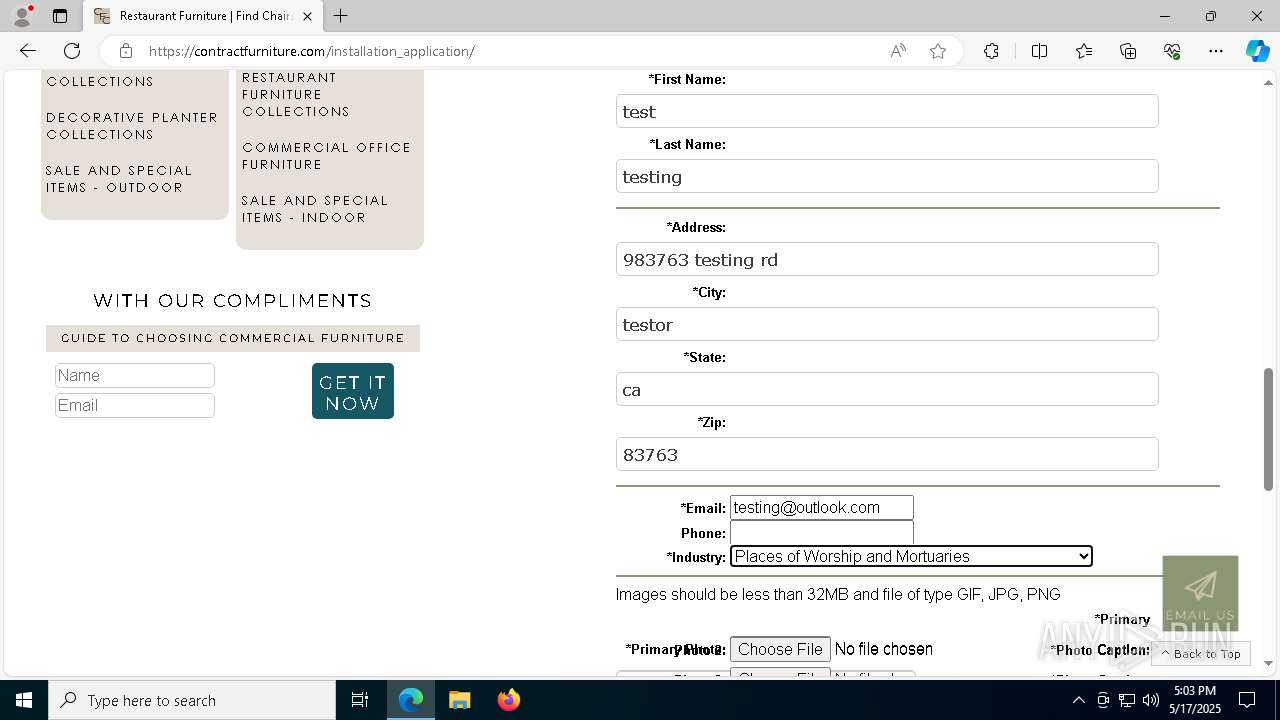Screen dimensions: 1280x720
Task: Click Back to Top button
Action: (1201, 653)
